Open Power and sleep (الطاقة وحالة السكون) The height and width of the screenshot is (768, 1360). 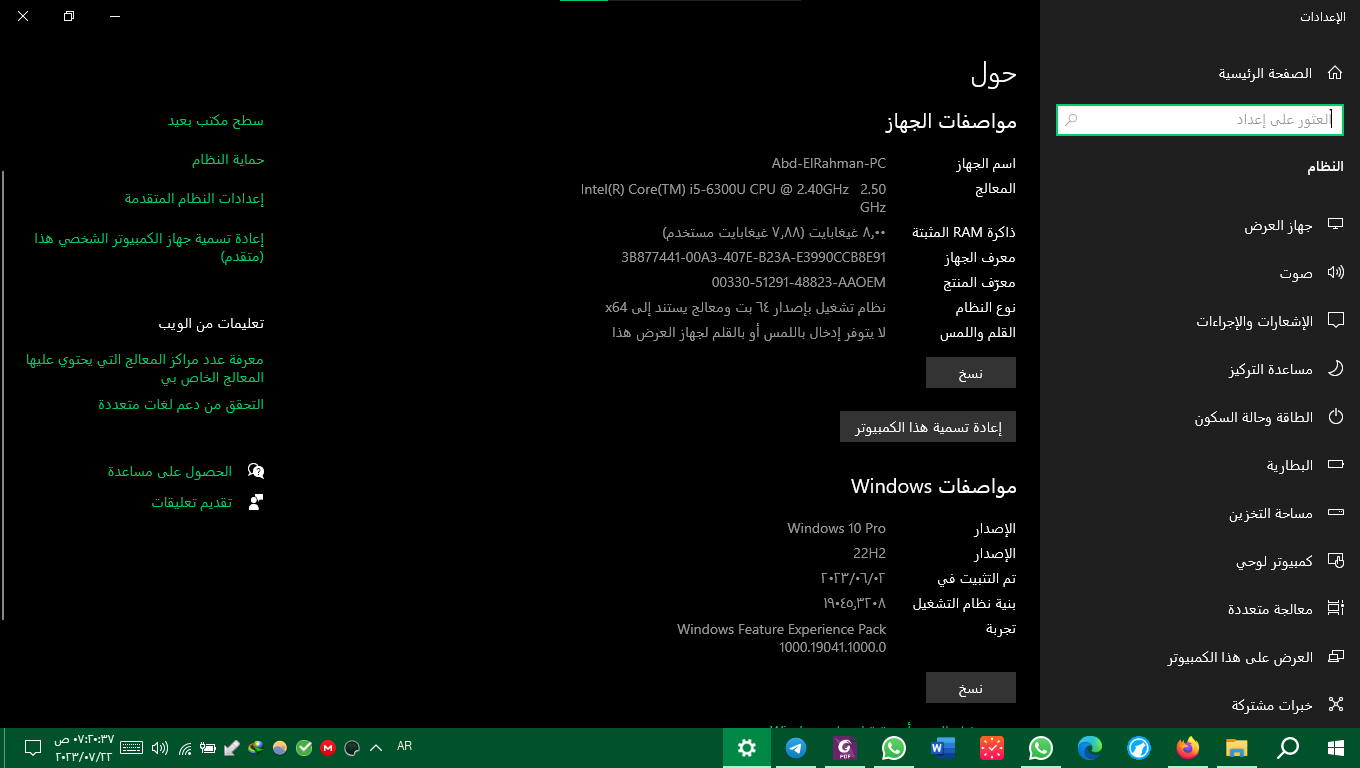pyautogui.click(x=1200, y=417)
